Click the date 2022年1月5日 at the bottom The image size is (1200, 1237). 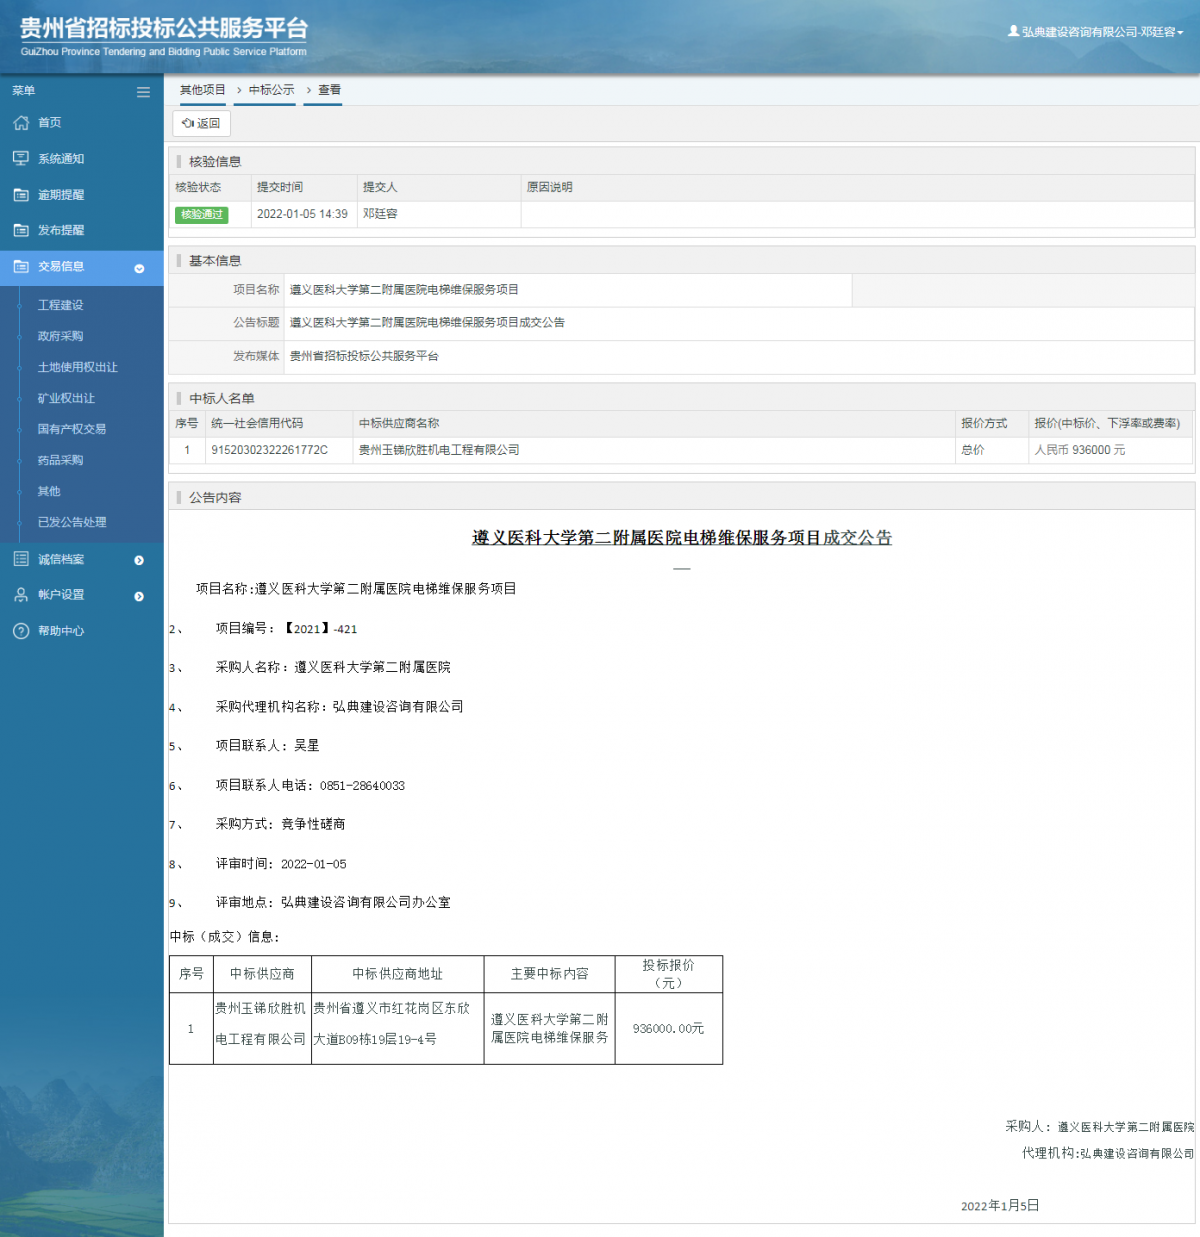coord(1000,1206)
